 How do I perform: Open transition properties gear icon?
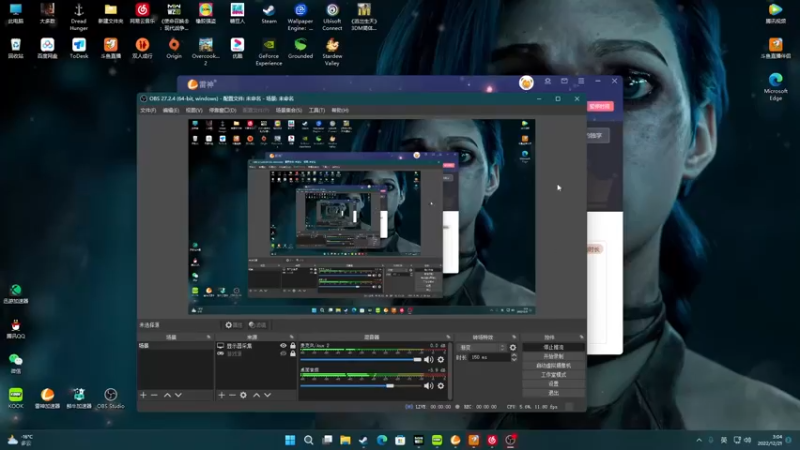point(513,347)
